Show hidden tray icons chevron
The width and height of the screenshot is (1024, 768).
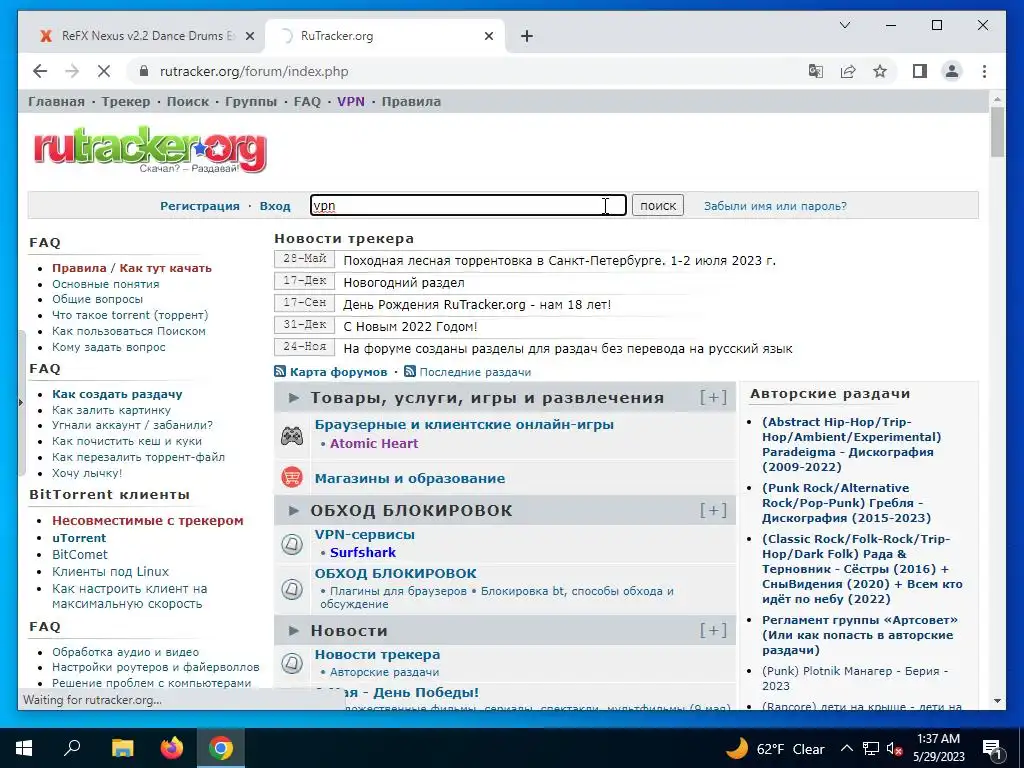coord(846,748)
